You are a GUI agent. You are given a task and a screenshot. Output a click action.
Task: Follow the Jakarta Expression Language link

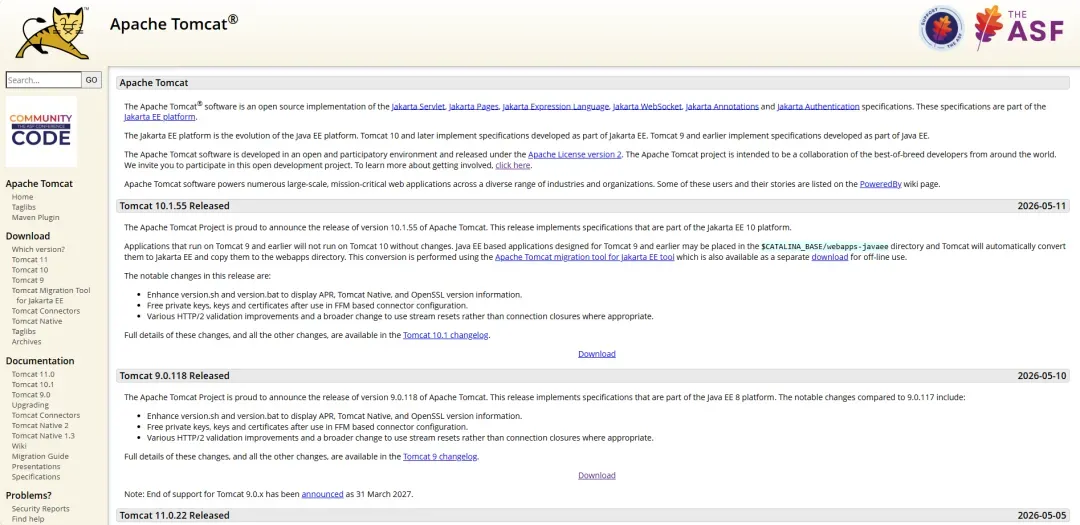click(556, 107)
